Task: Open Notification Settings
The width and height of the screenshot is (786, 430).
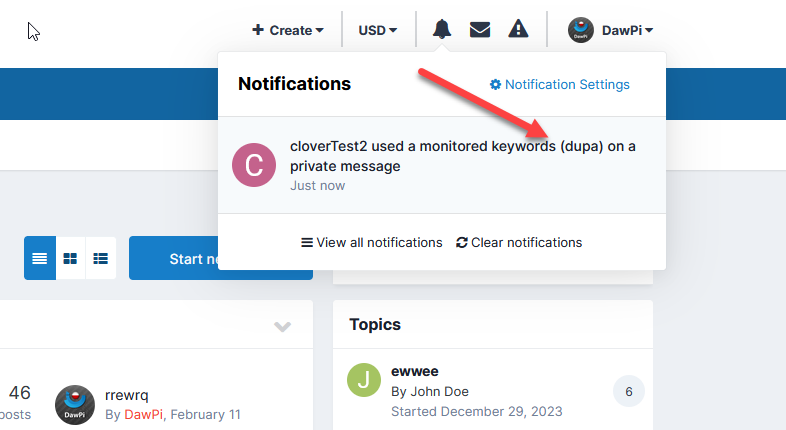Action: tap(560, 85)
